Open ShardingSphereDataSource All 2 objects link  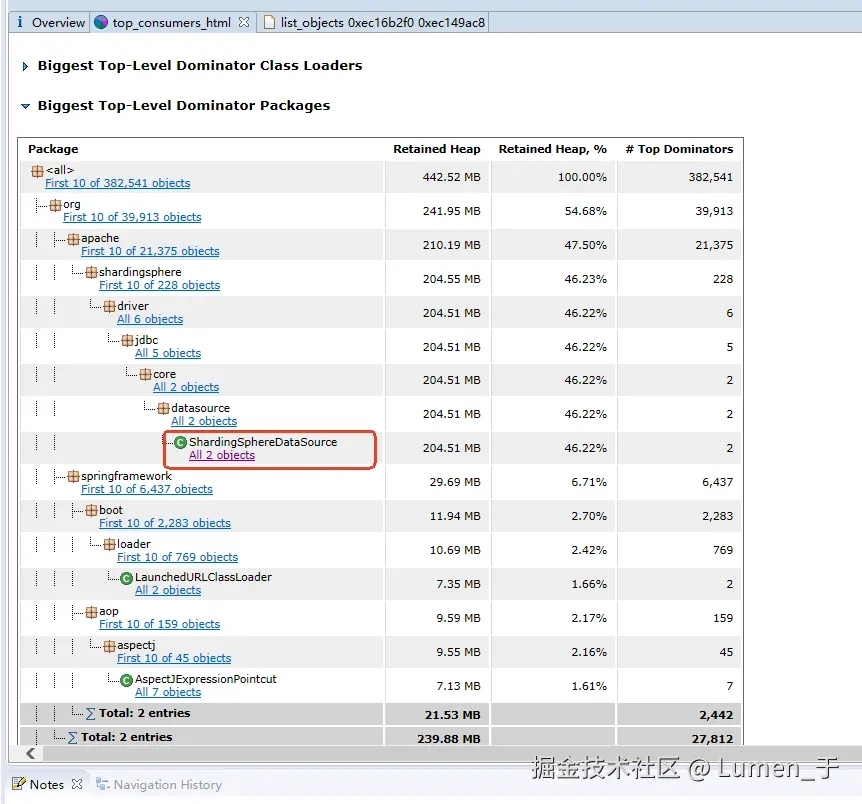point(222,456)
